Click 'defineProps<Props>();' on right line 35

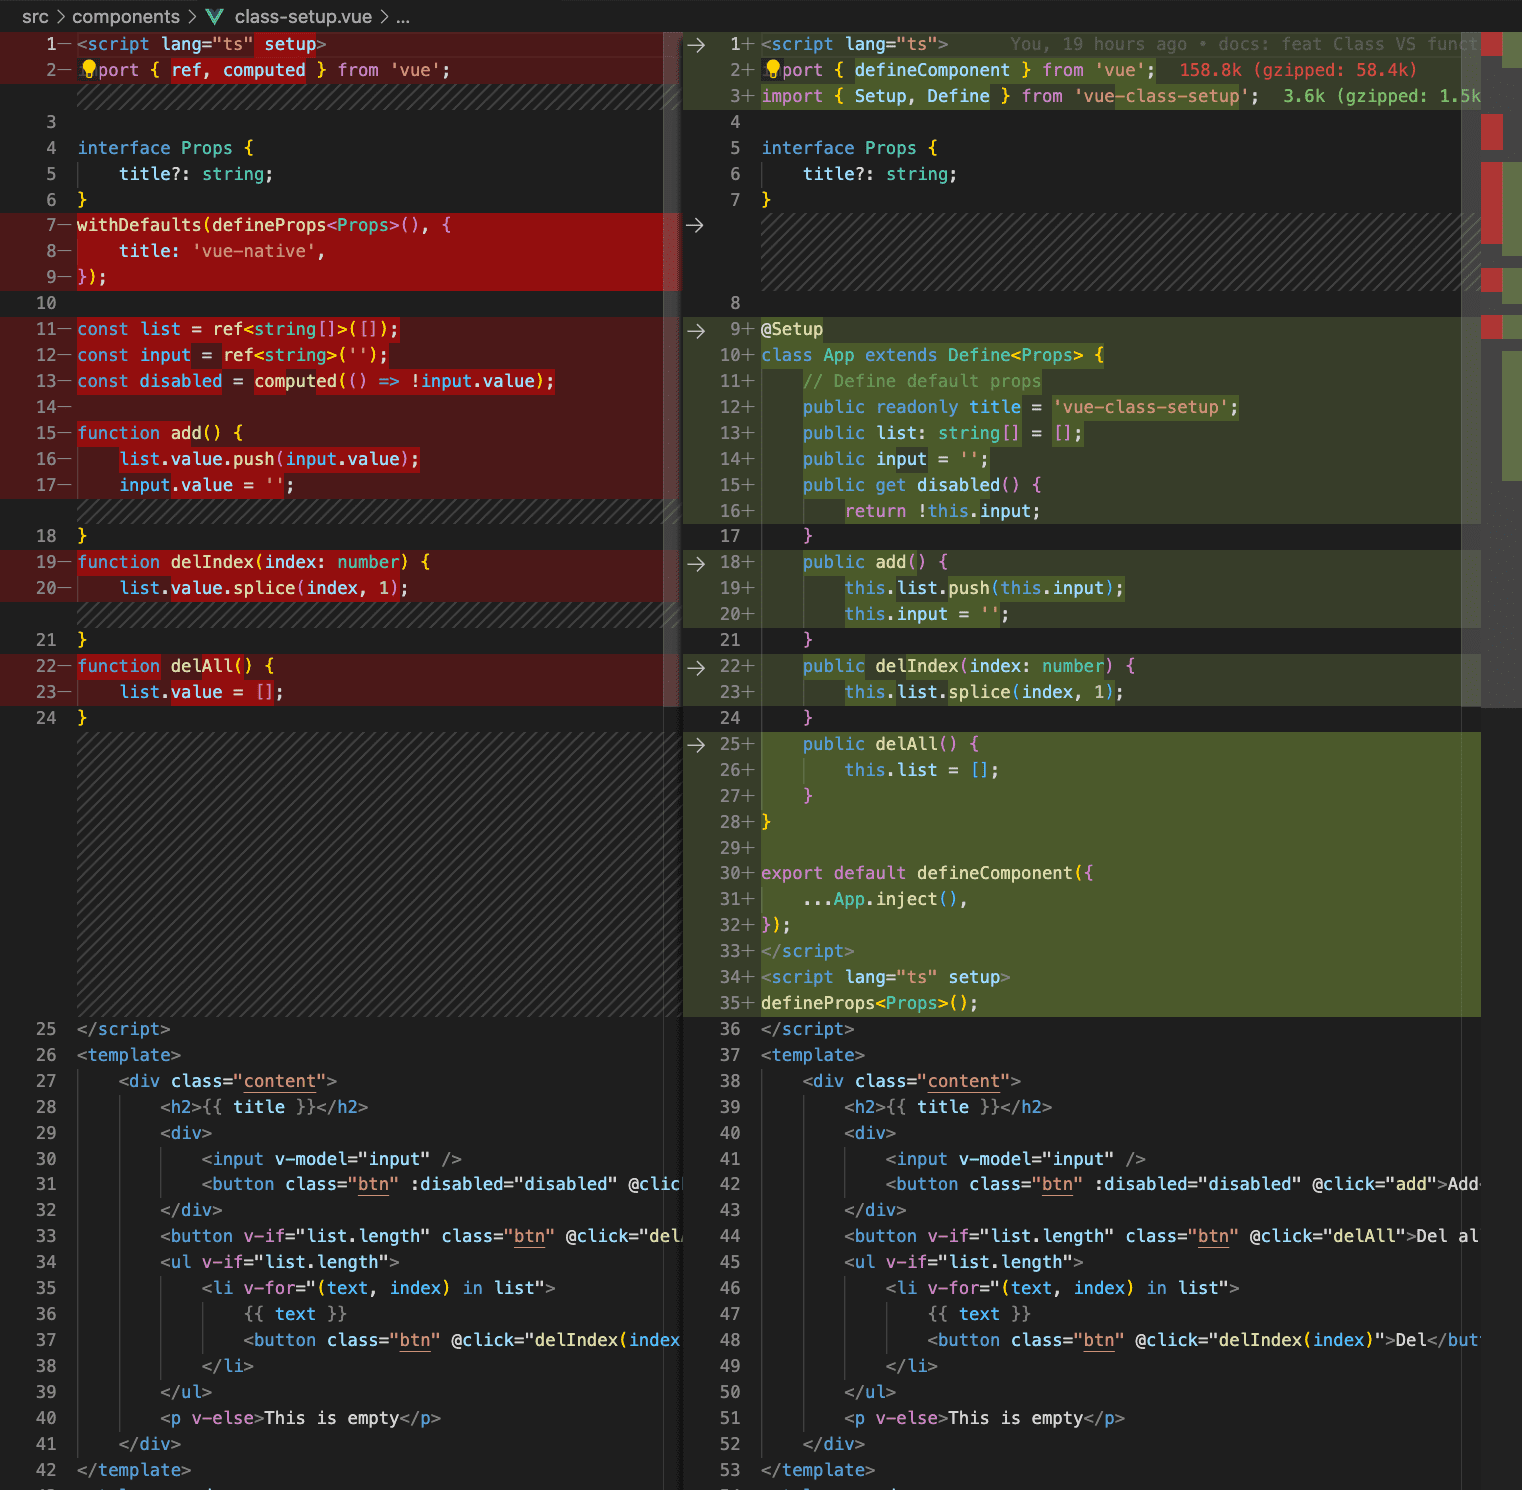pyautogui.click(x=870, y=1003)
